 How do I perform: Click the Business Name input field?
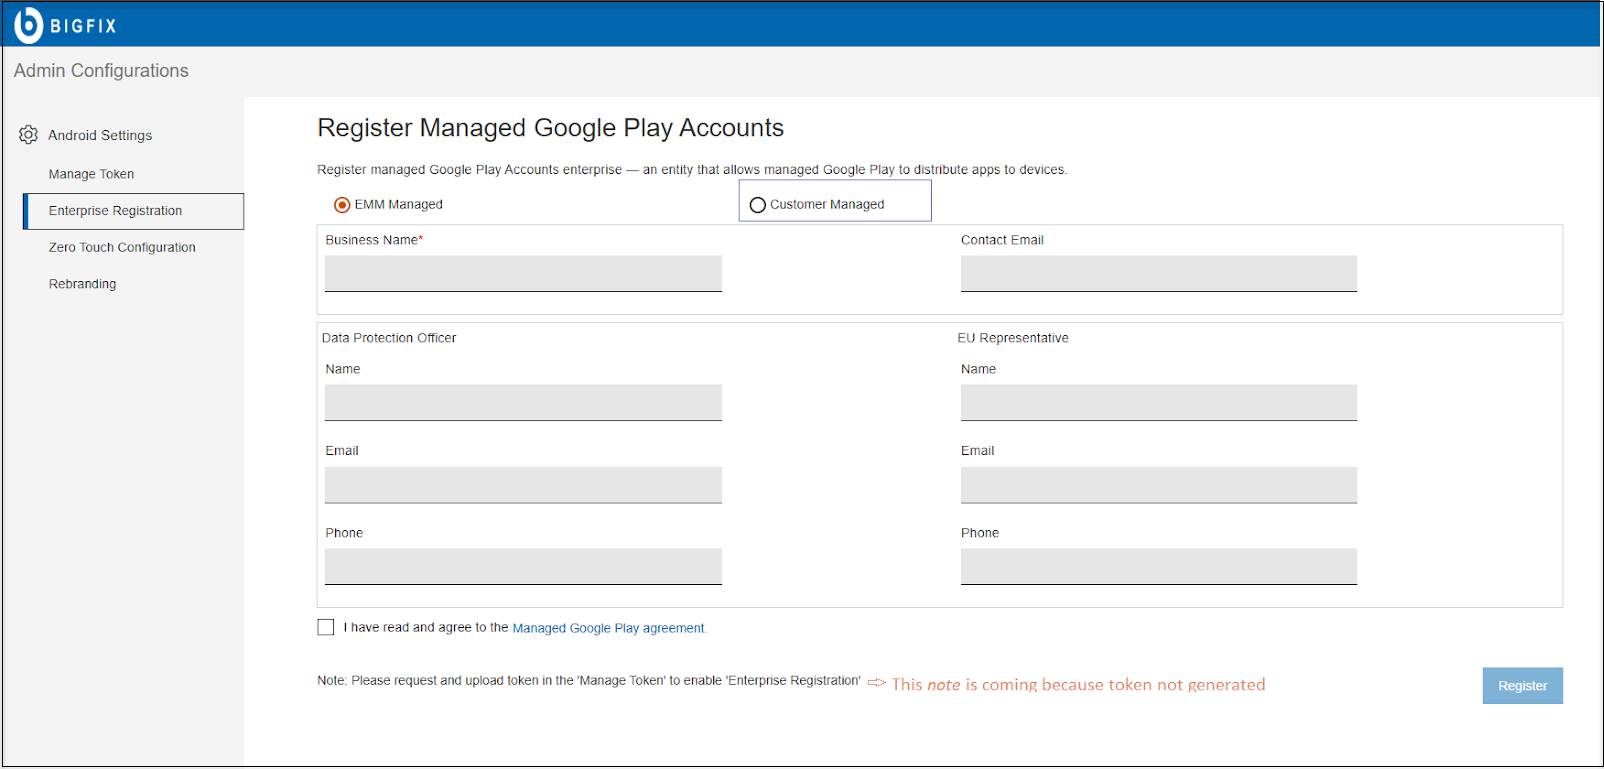pos(523,273)
